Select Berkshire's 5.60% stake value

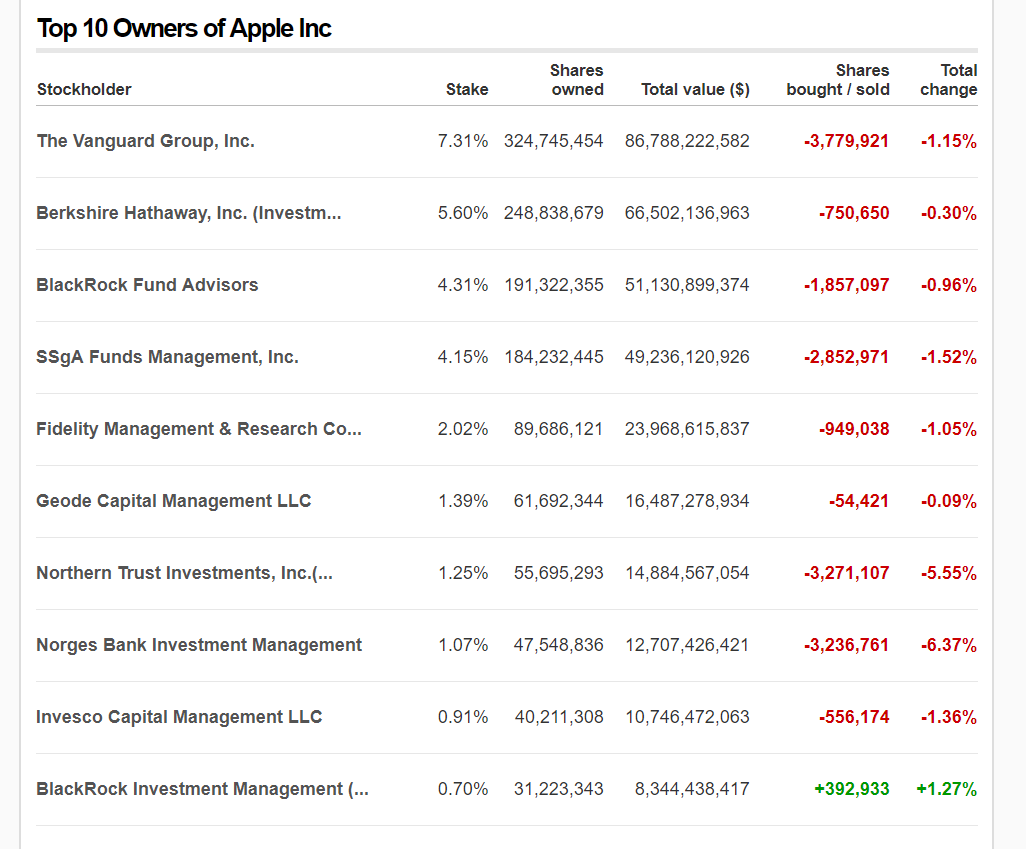(463, 213)
